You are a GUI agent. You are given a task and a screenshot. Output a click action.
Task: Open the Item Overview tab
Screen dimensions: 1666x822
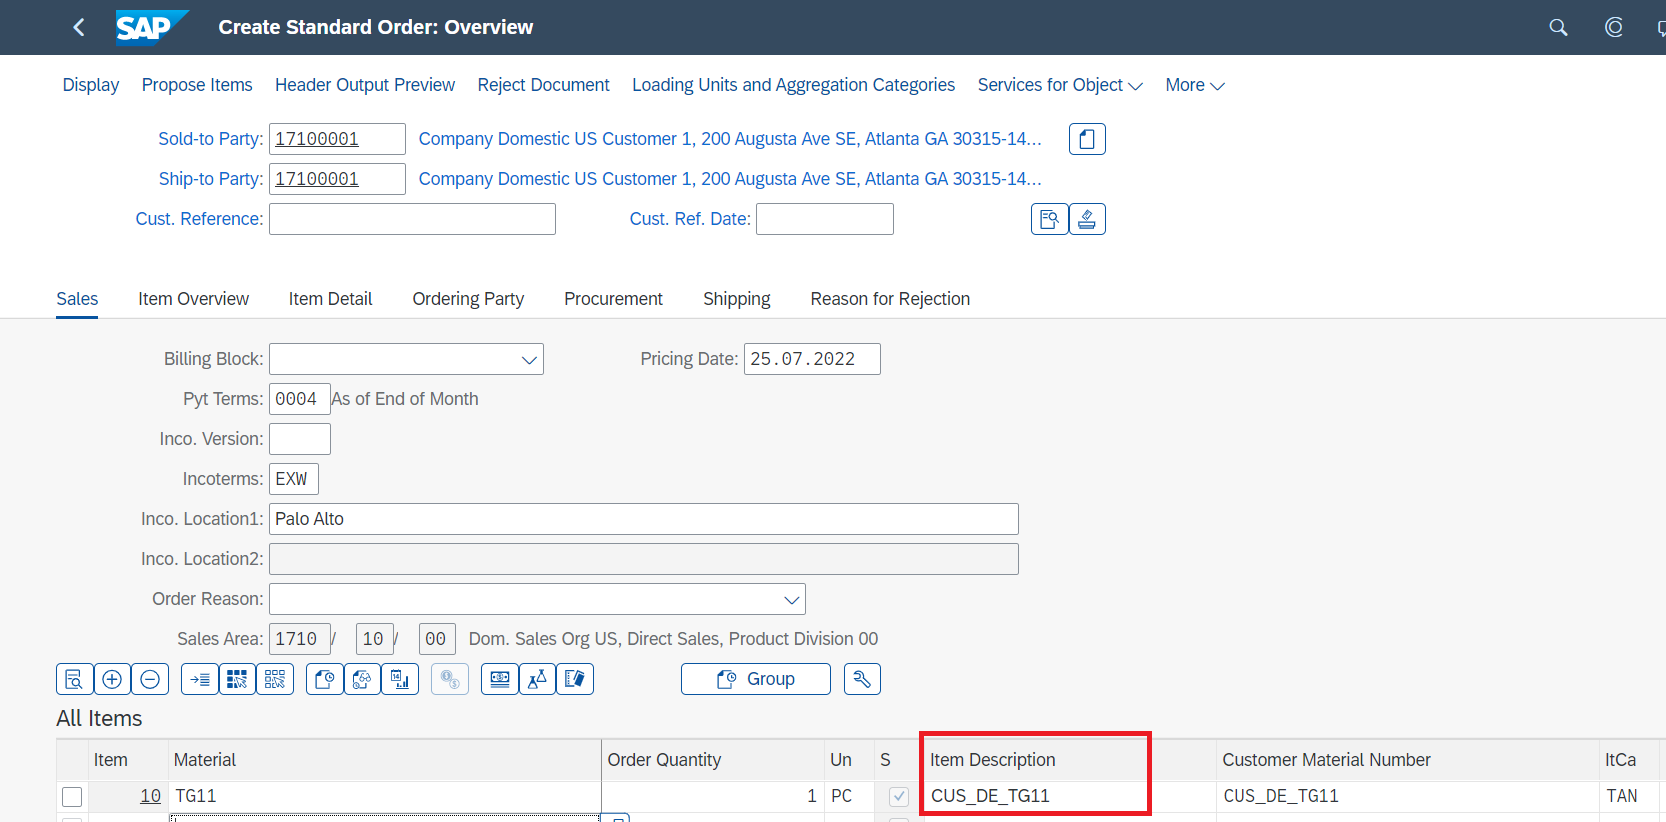coord(193,299)
